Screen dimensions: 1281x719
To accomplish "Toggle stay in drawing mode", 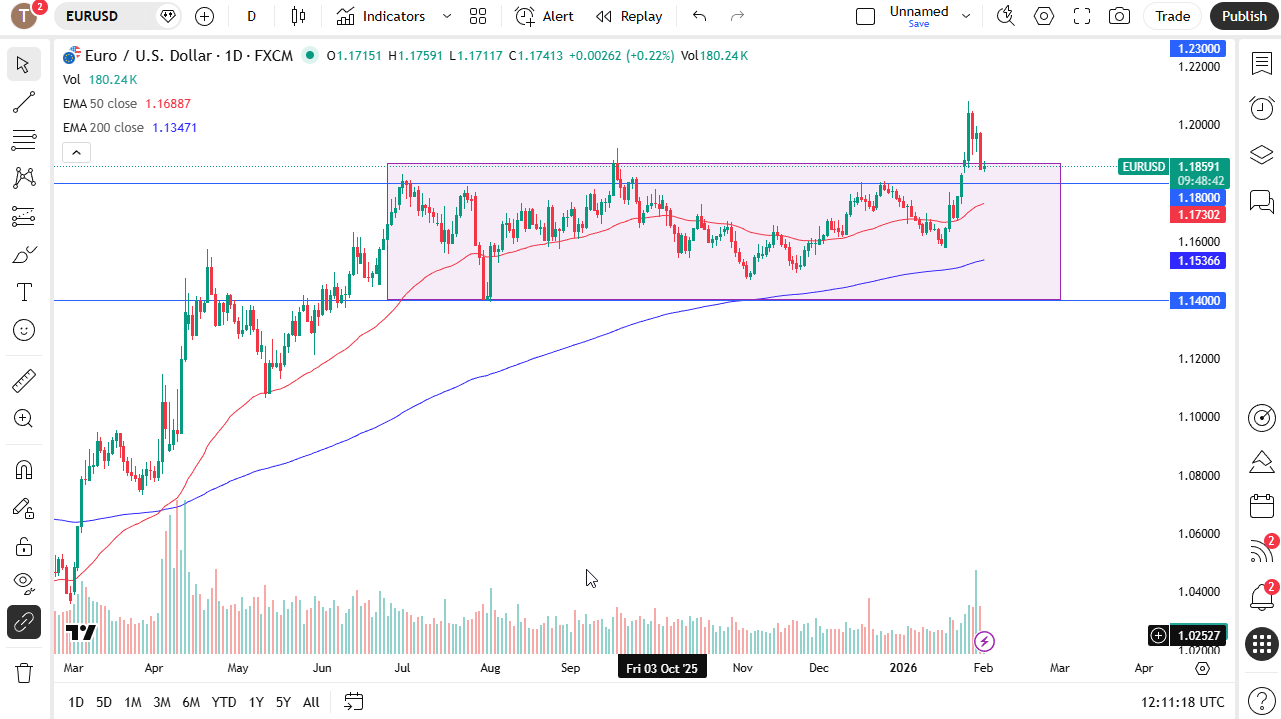I will click(x=24, y=508).
